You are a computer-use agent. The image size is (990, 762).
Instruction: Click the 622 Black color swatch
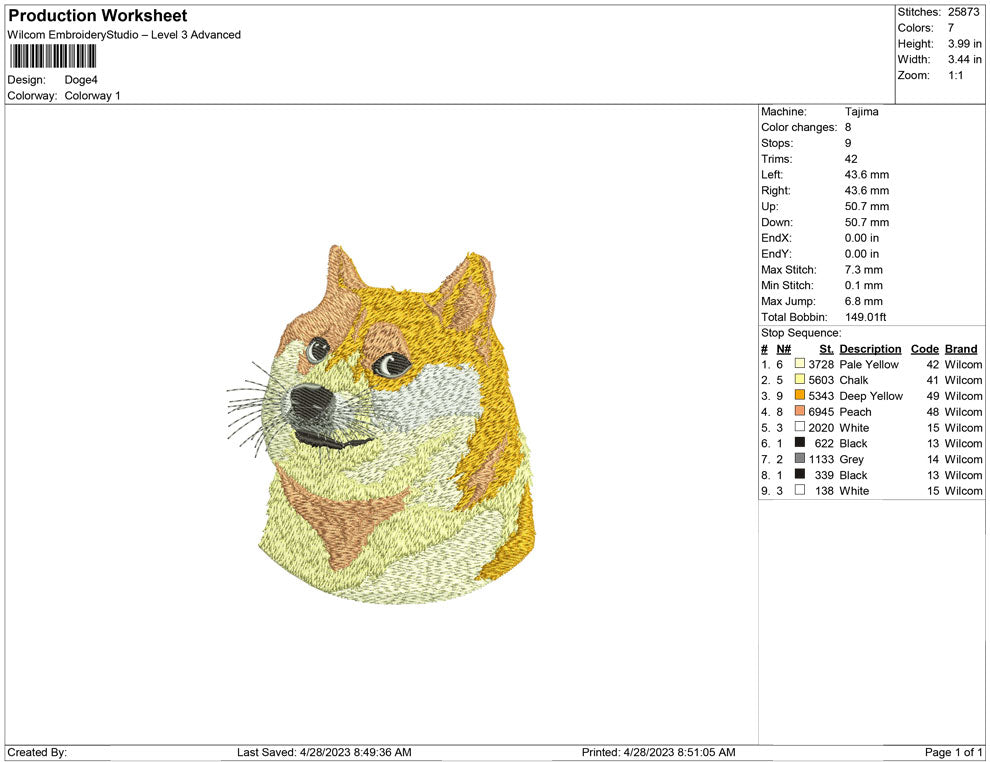799,443
